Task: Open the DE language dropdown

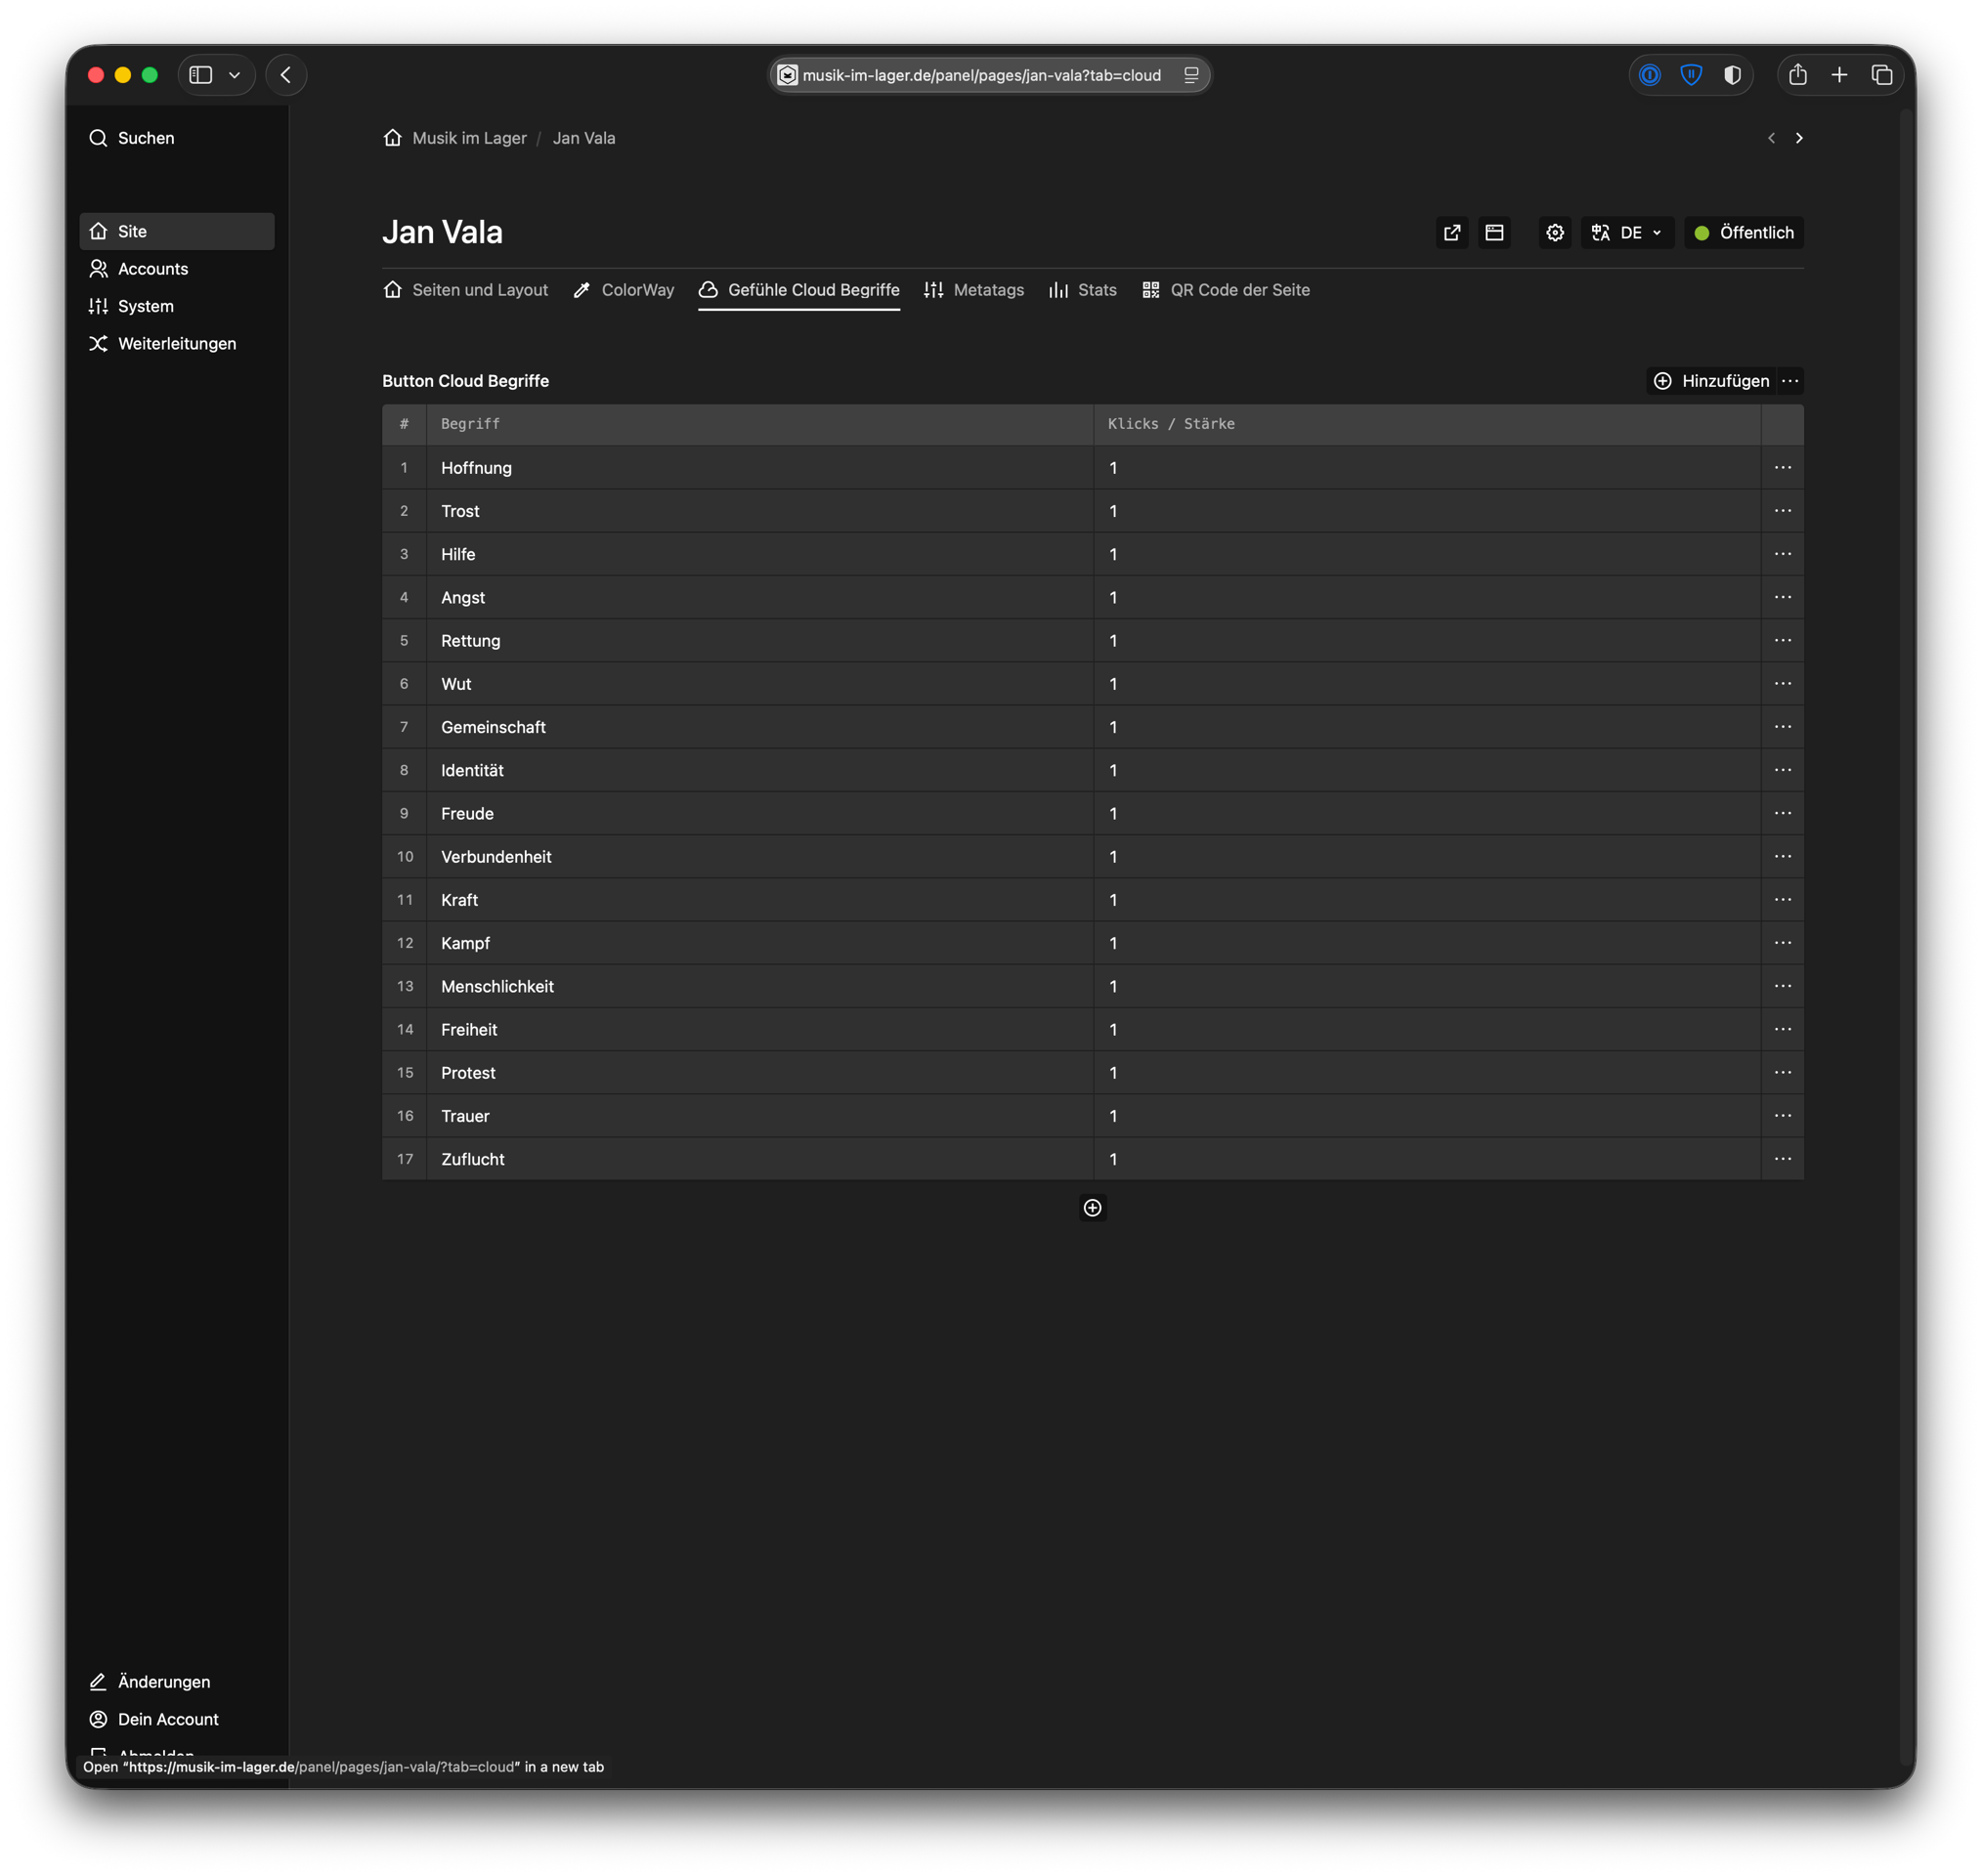Action: pyautogui.click(x=1626, y=233)
